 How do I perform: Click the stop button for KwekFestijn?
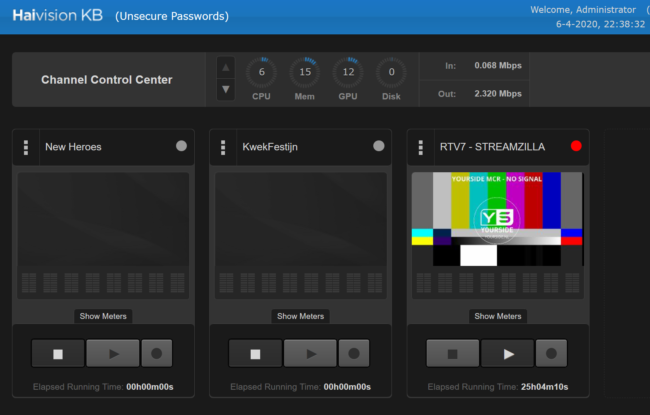[x=255, y=353]
